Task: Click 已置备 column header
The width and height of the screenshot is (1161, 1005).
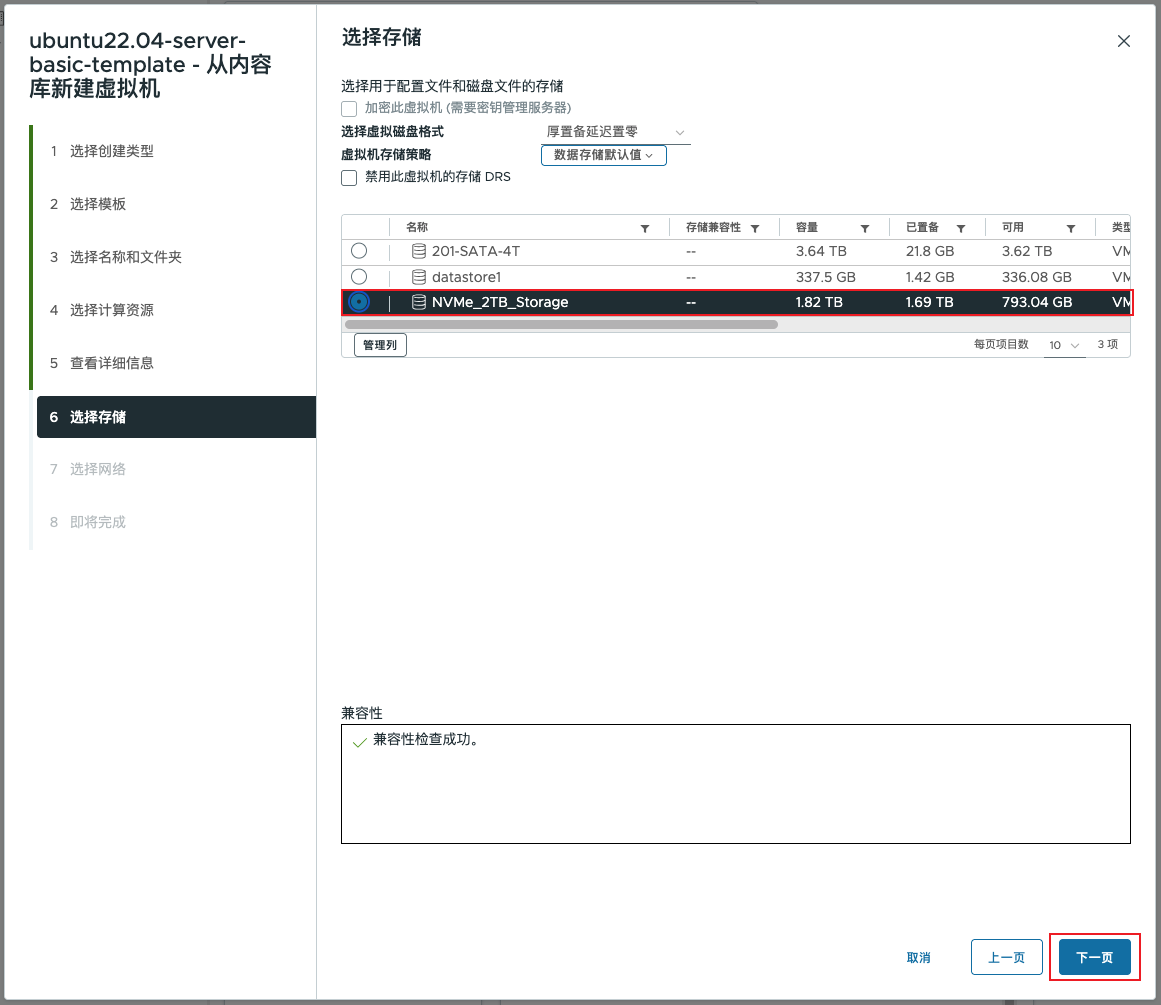Action: [923, 227]
